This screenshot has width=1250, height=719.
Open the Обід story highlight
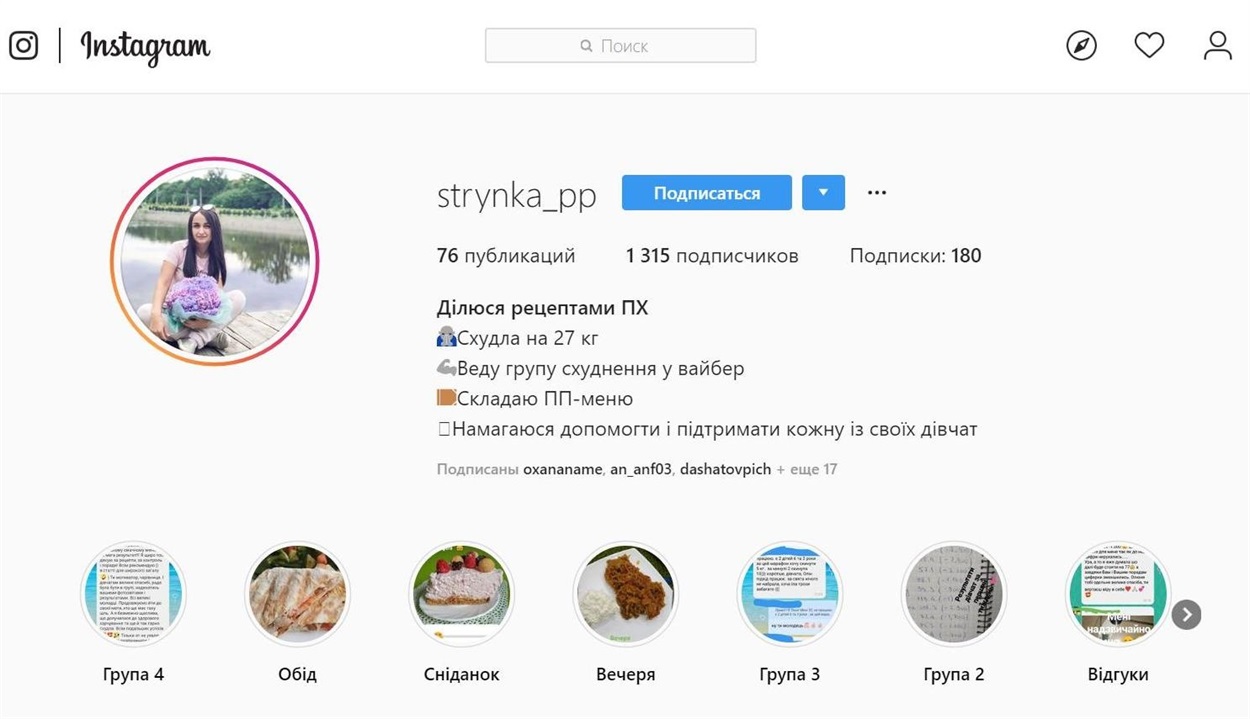297,595
